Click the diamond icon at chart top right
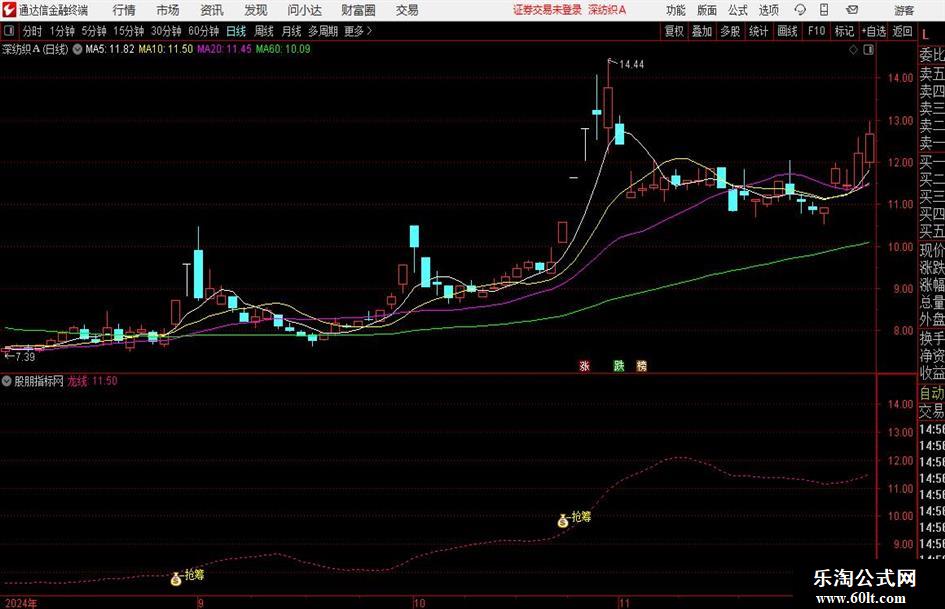Viewport: 945px width, 609px height. tap(853, 50)
